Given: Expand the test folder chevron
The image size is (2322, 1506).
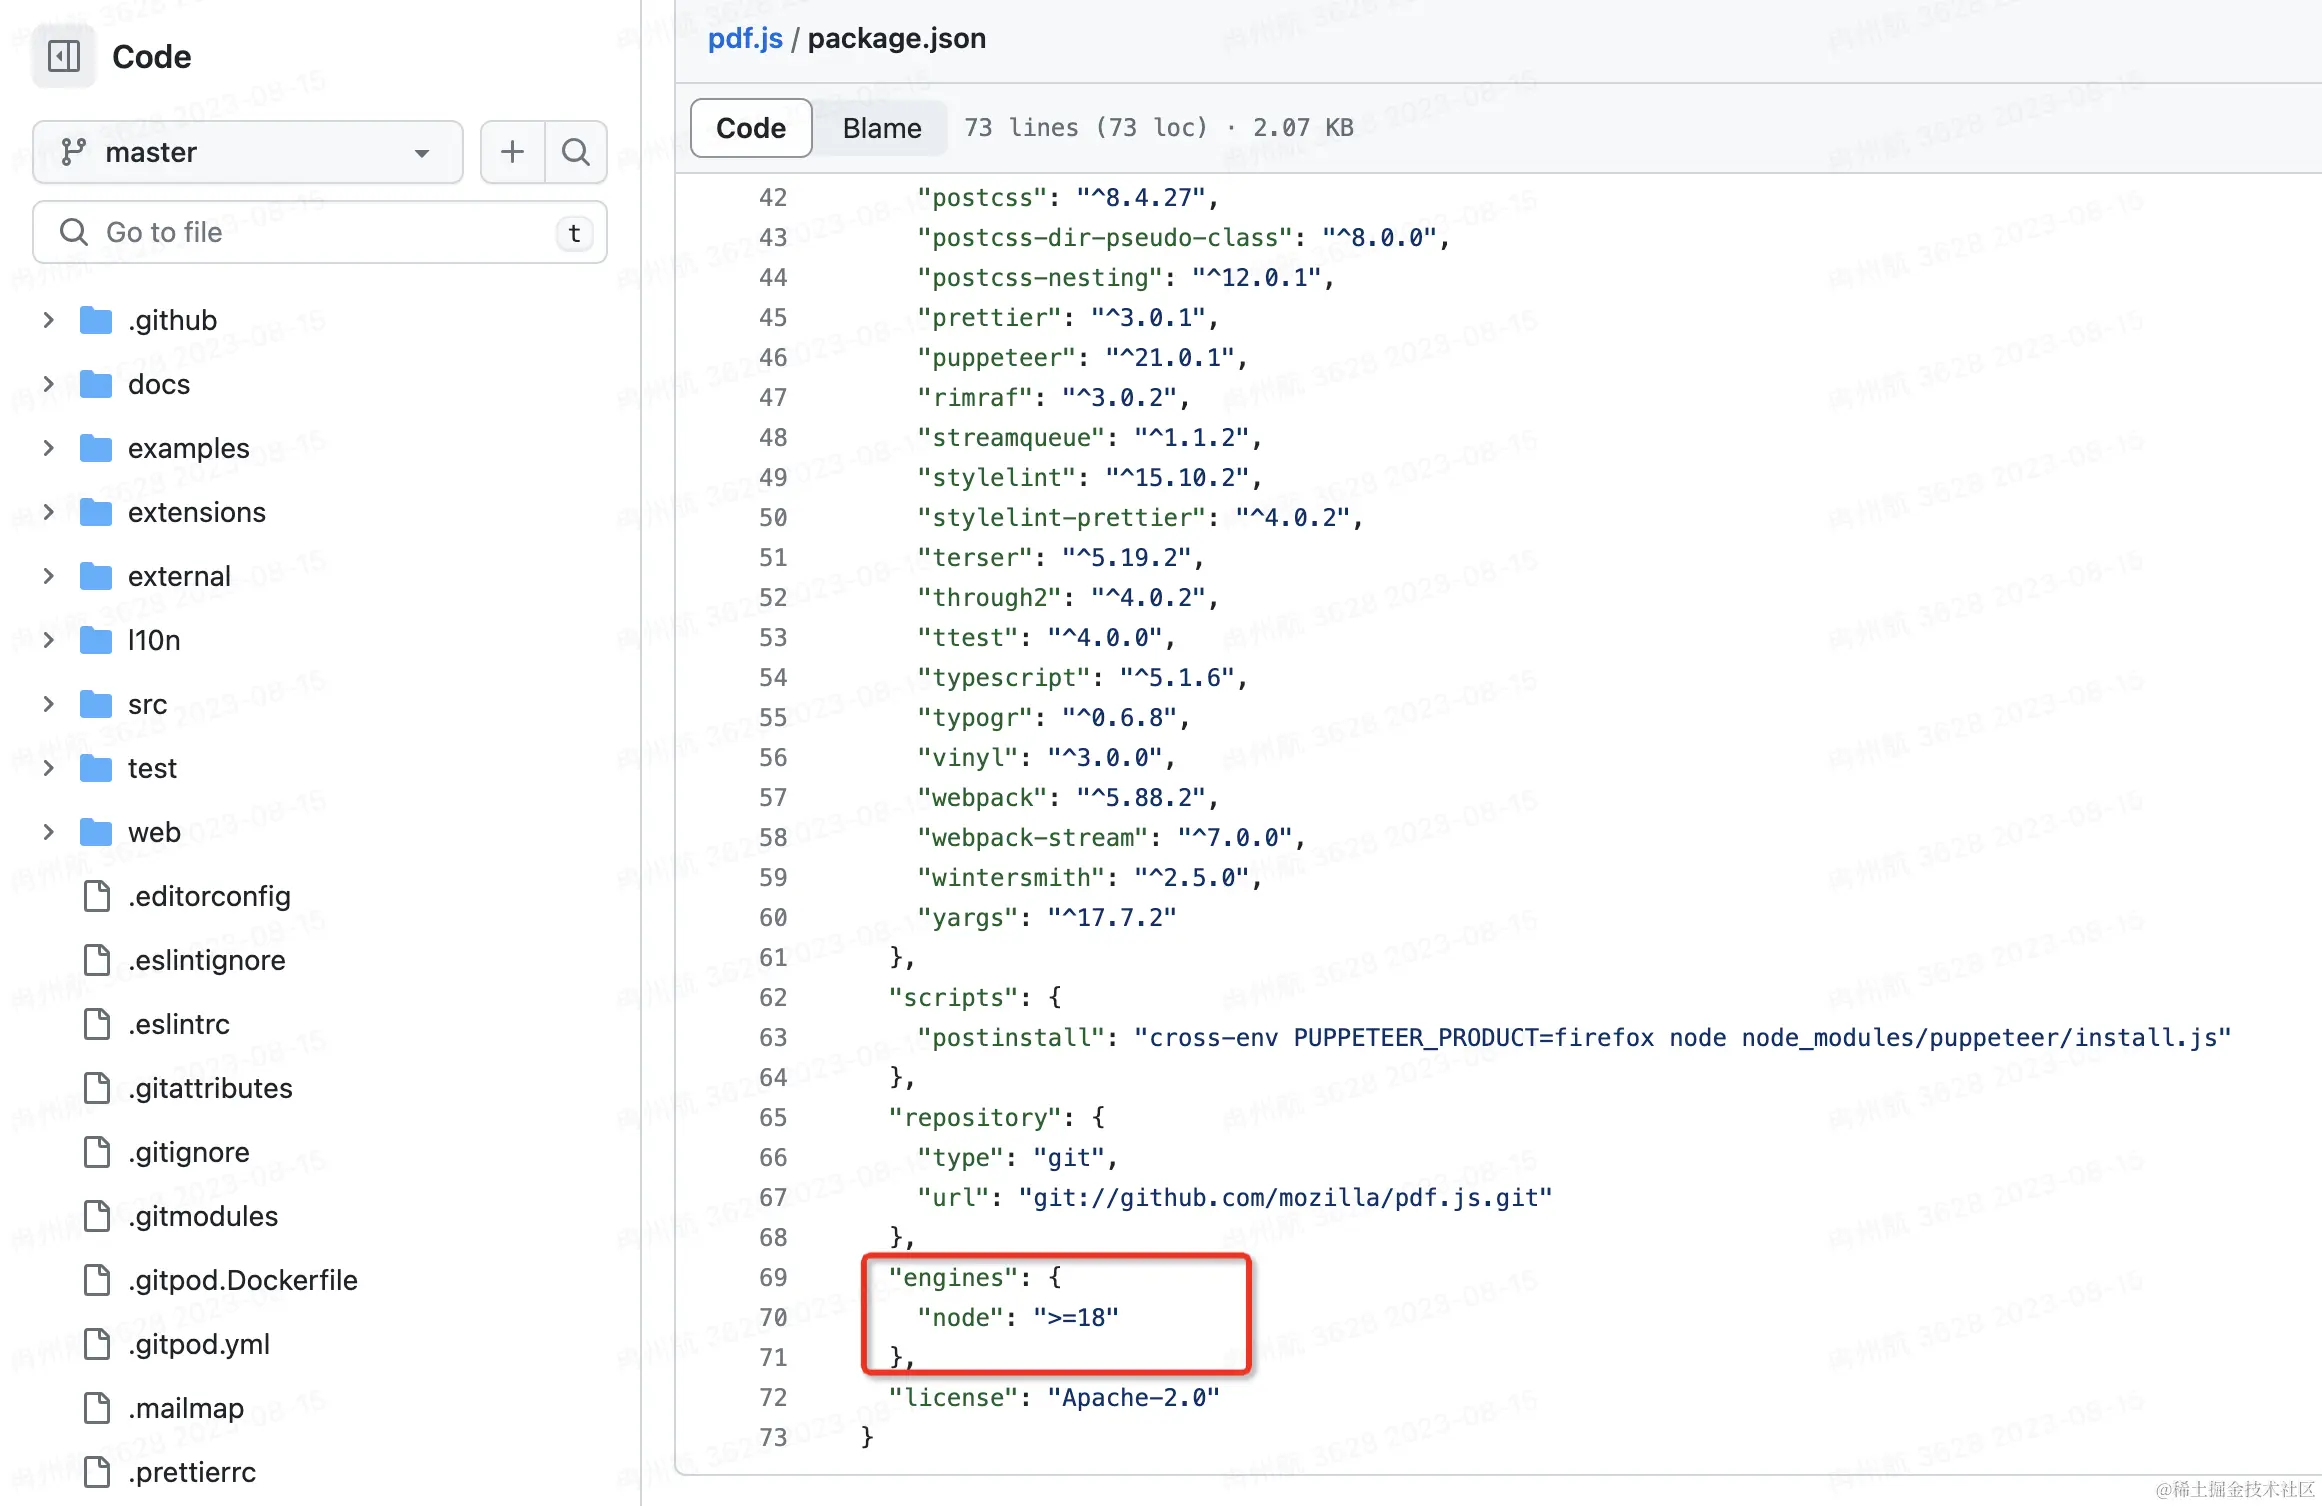Looking at the screenshot, I should click(x=48, y=768).
